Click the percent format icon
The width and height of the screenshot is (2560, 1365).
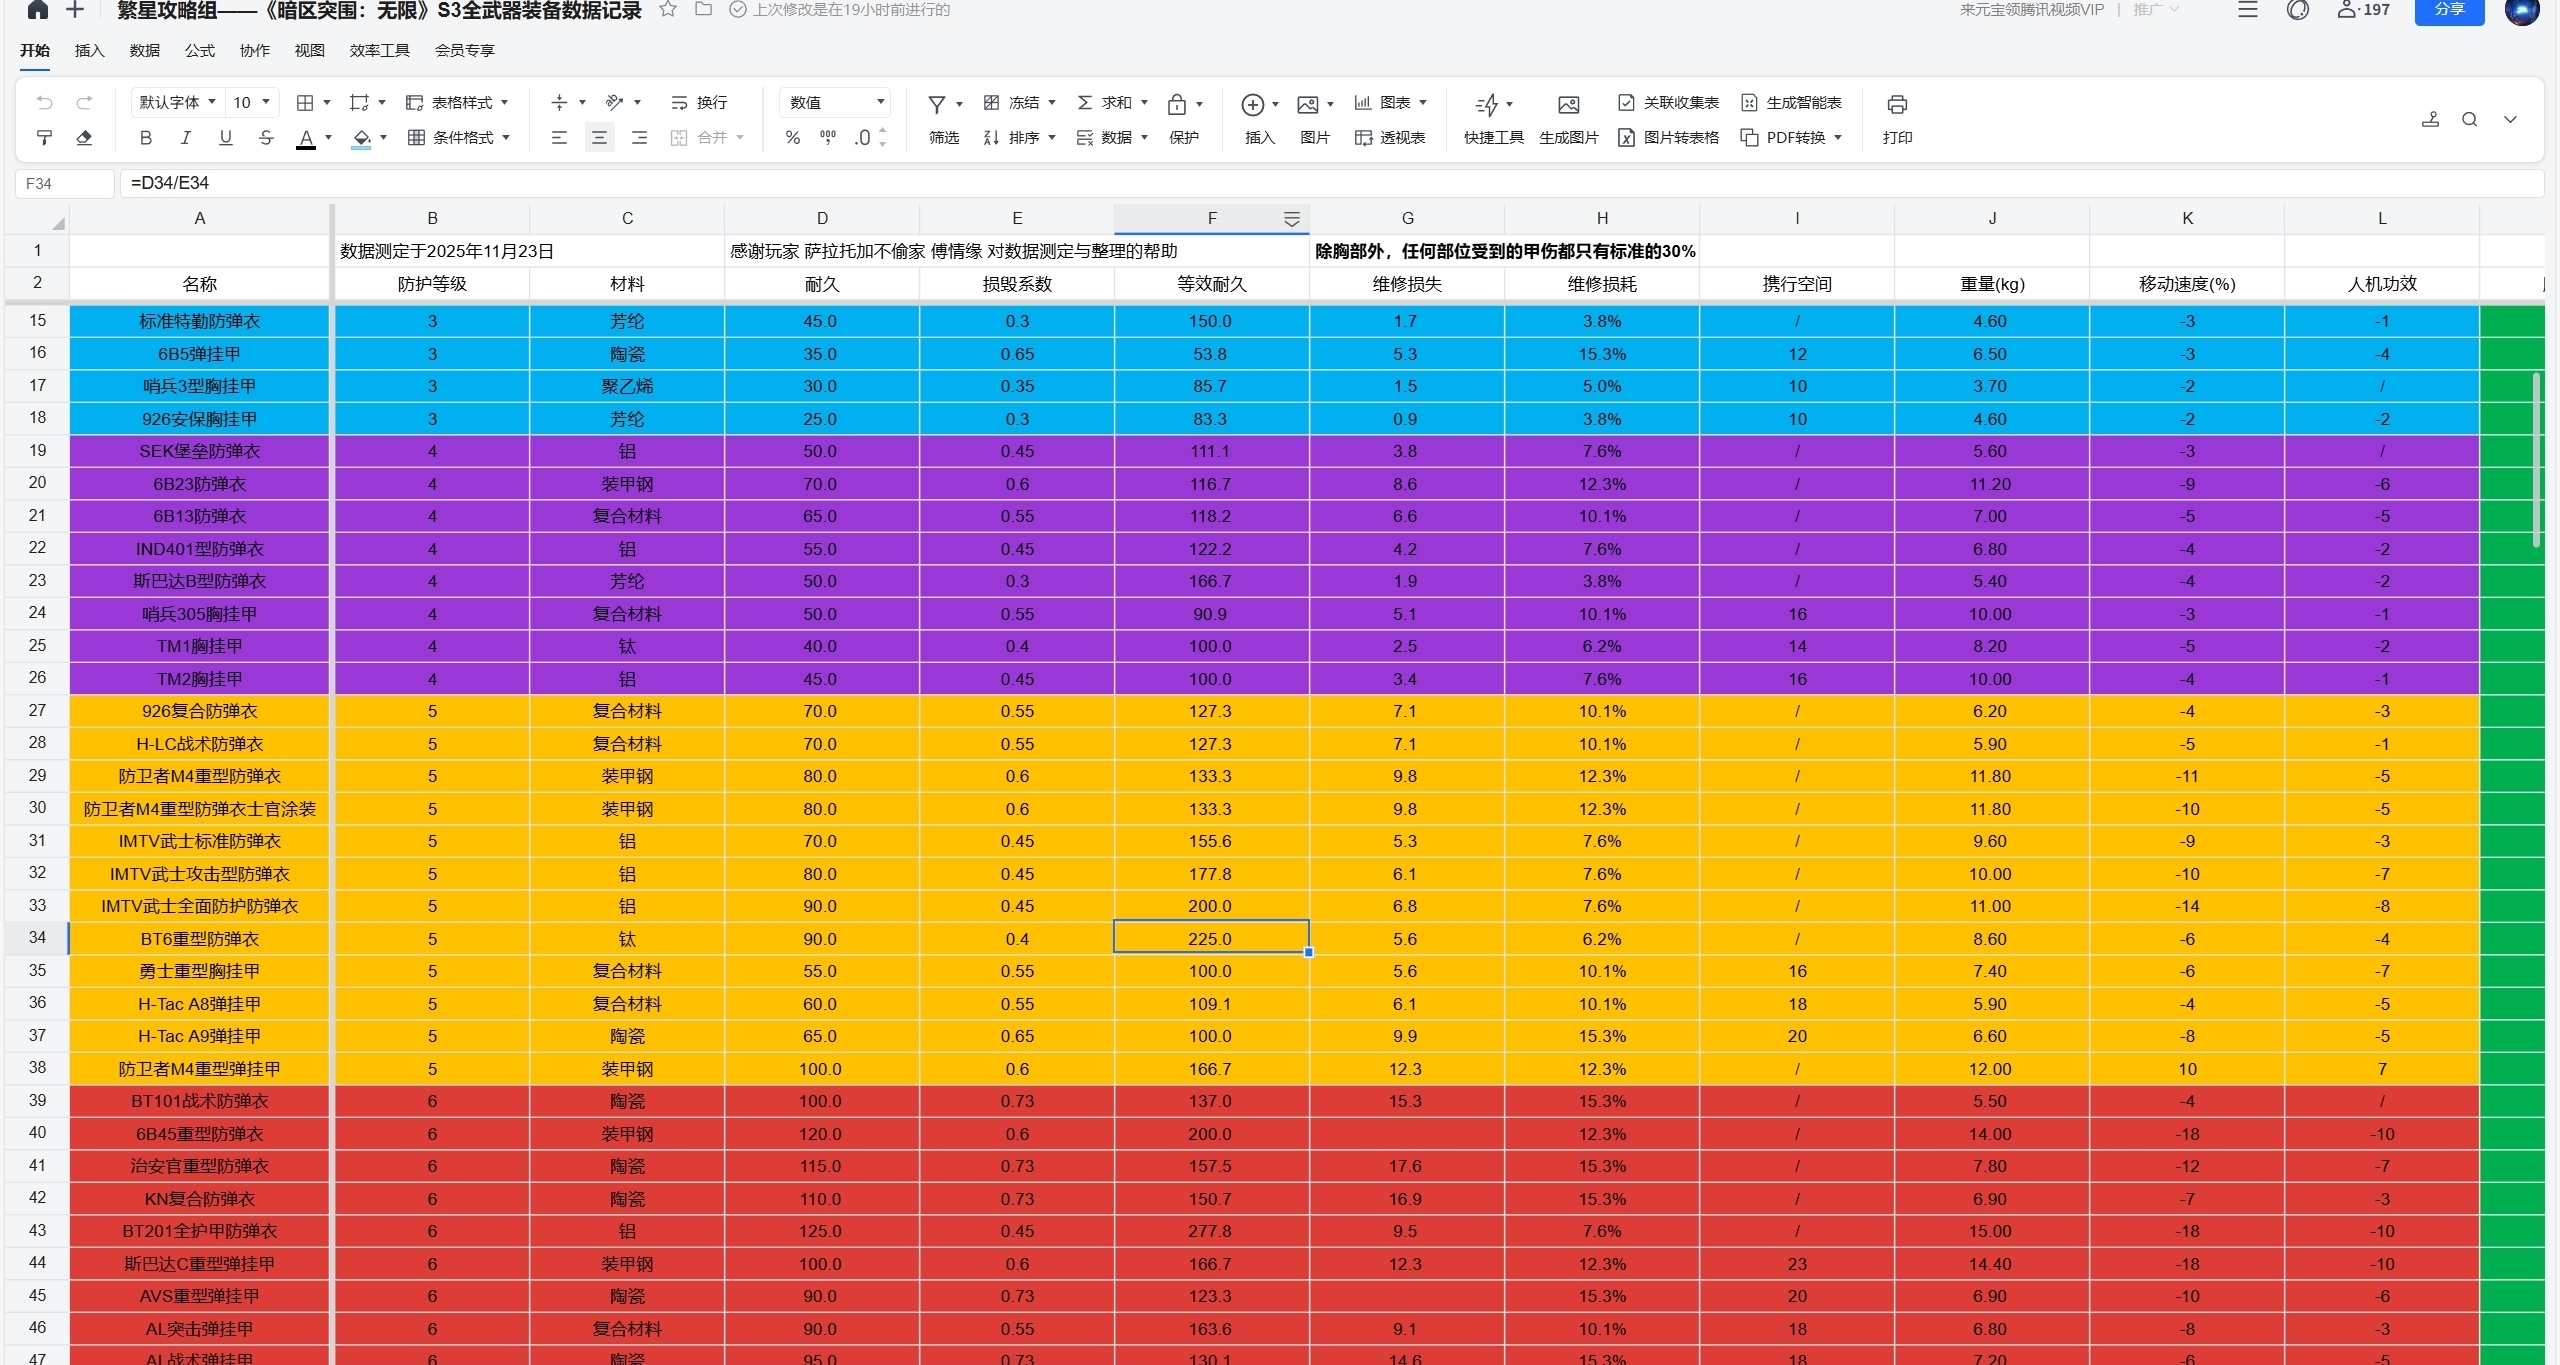793,138
